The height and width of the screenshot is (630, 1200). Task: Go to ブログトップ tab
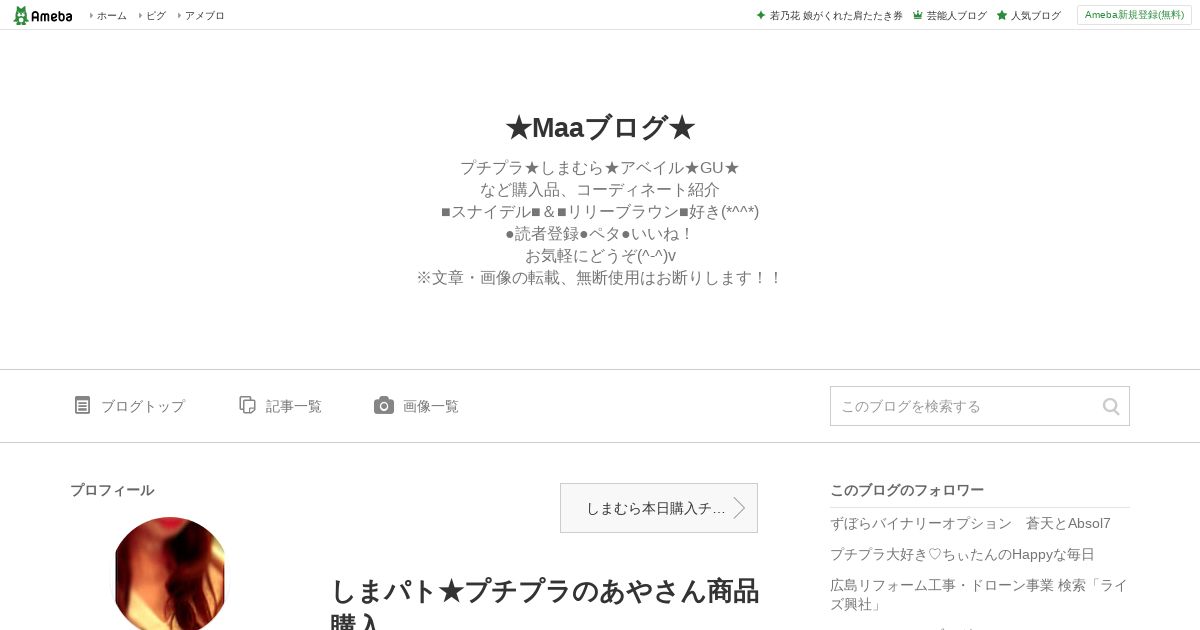(142, 406)
